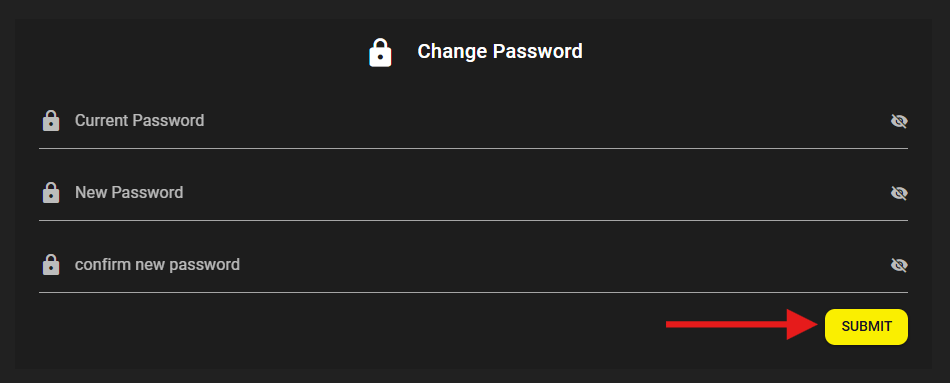The width and height of the screenshot is (950, 383).
Task: Reveal the New Password using the eye icon
Action: 899,193
